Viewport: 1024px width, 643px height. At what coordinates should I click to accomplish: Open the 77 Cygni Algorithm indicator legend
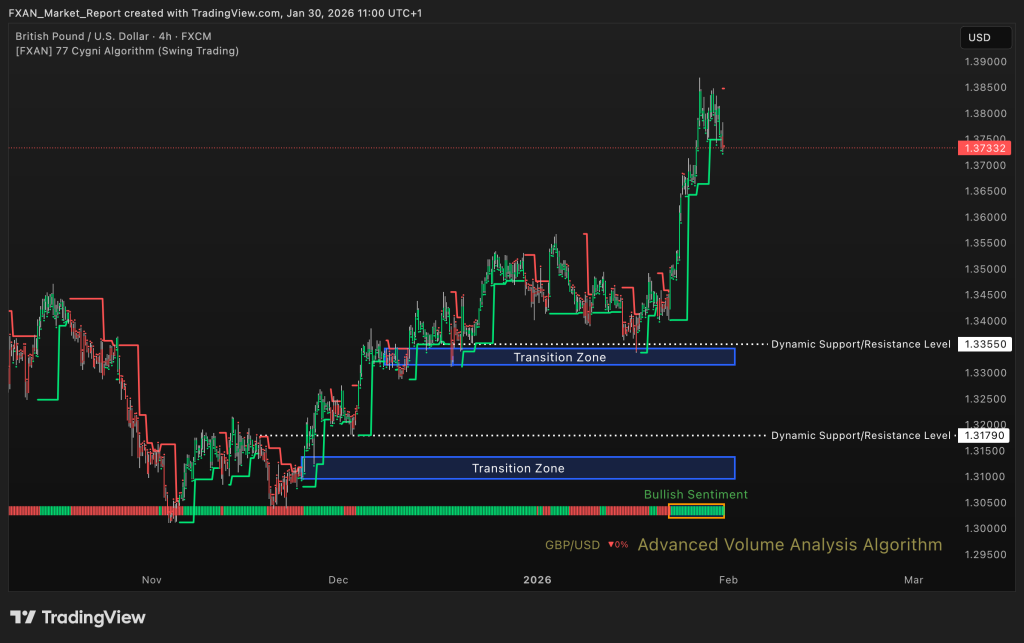127,50
